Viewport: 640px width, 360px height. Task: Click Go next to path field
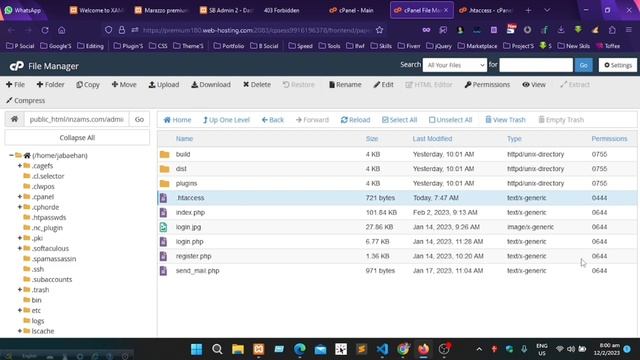point(139,119)
